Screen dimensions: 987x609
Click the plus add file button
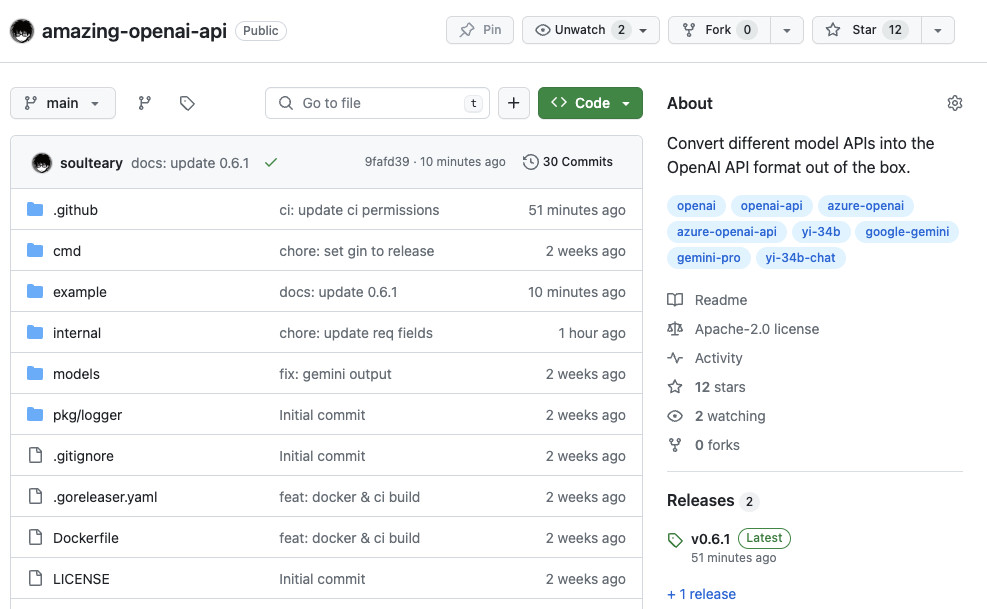pos(514,103)
